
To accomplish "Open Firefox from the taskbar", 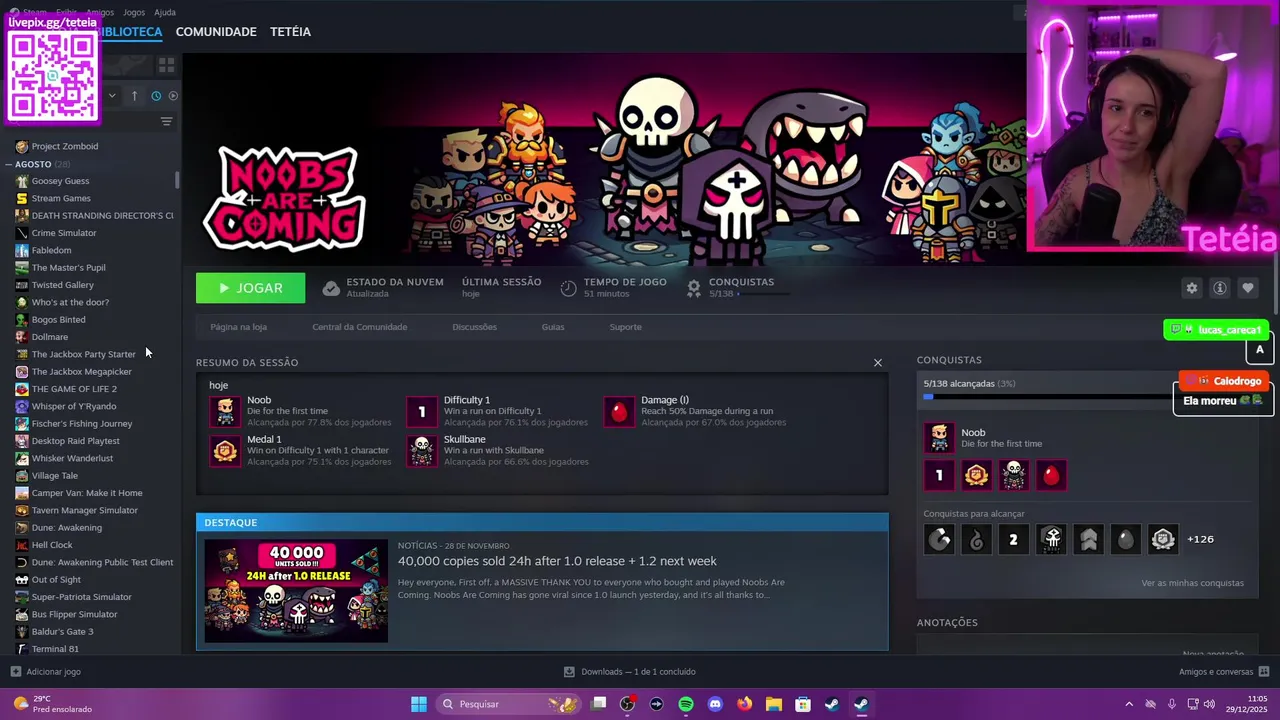I will coord(744,704).
